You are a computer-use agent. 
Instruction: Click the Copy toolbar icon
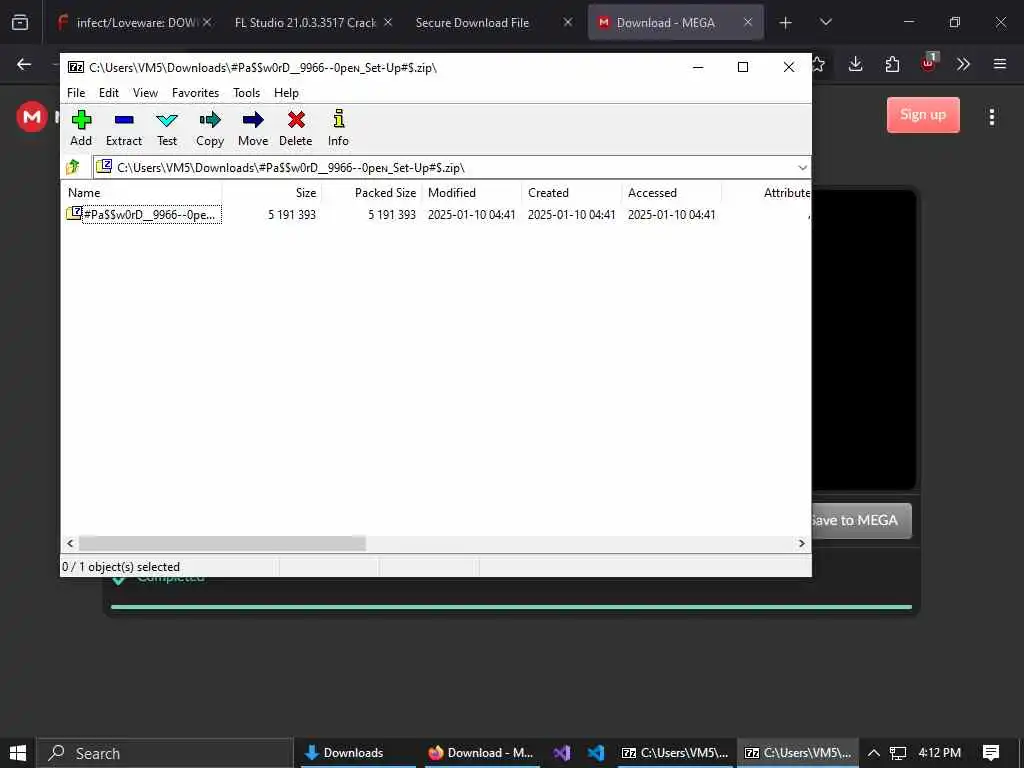click(x=210, y=128)
